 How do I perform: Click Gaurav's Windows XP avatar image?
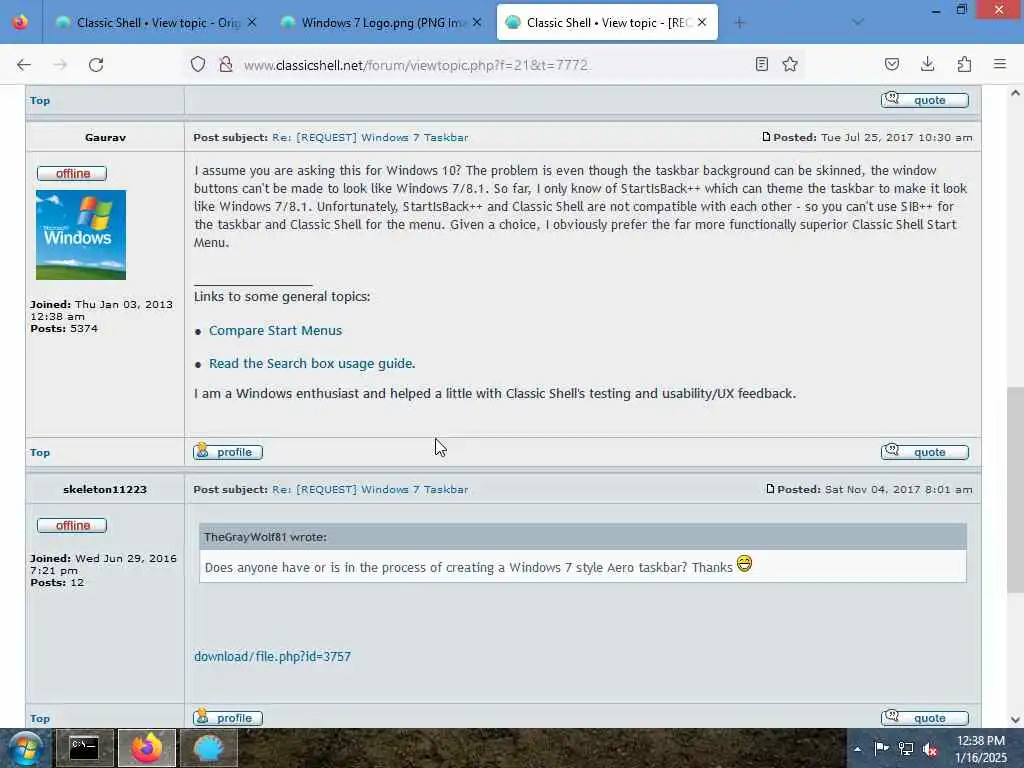coord(81,235)
